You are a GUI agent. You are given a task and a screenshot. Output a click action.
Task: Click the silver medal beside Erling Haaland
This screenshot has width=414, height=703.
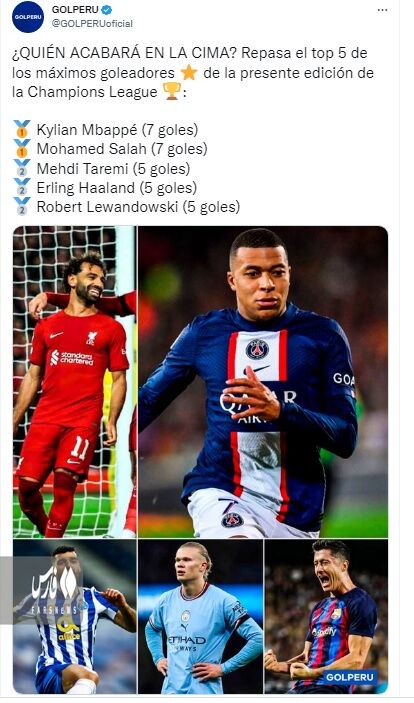coord(22,187)
